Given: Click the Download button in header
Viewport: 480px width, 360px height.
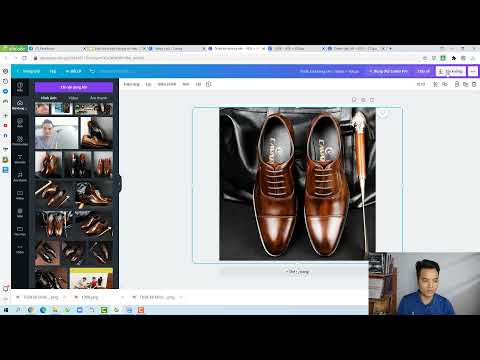Looking at the screenshot, I should pyautogui.click(x=451, y=71).
